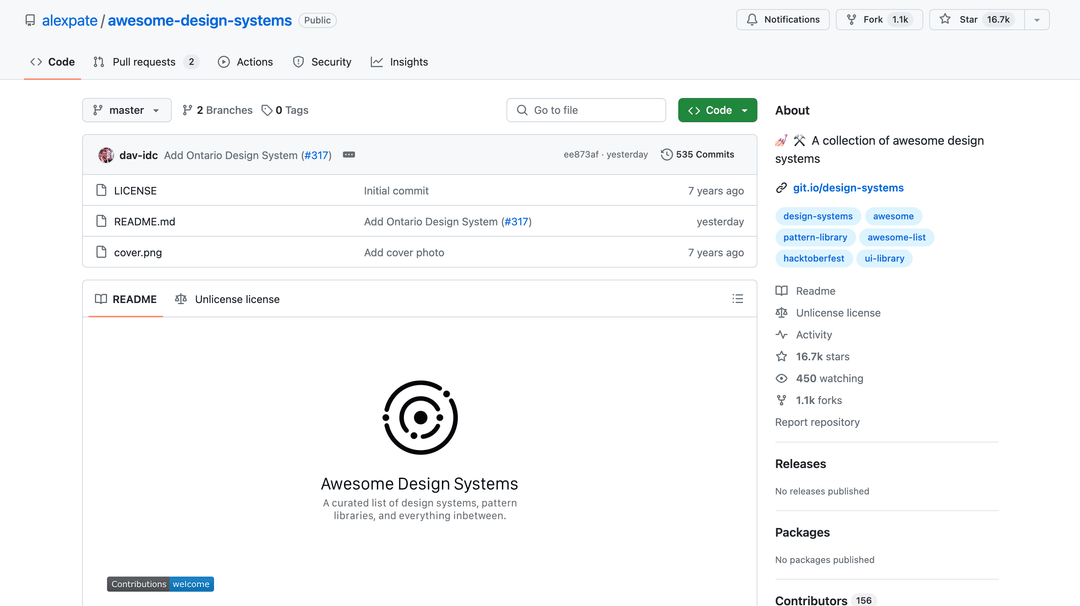Click the LICENSE file icon
Image resolution: width=1080 pixels, height=606 pixels.
point(101,190)
